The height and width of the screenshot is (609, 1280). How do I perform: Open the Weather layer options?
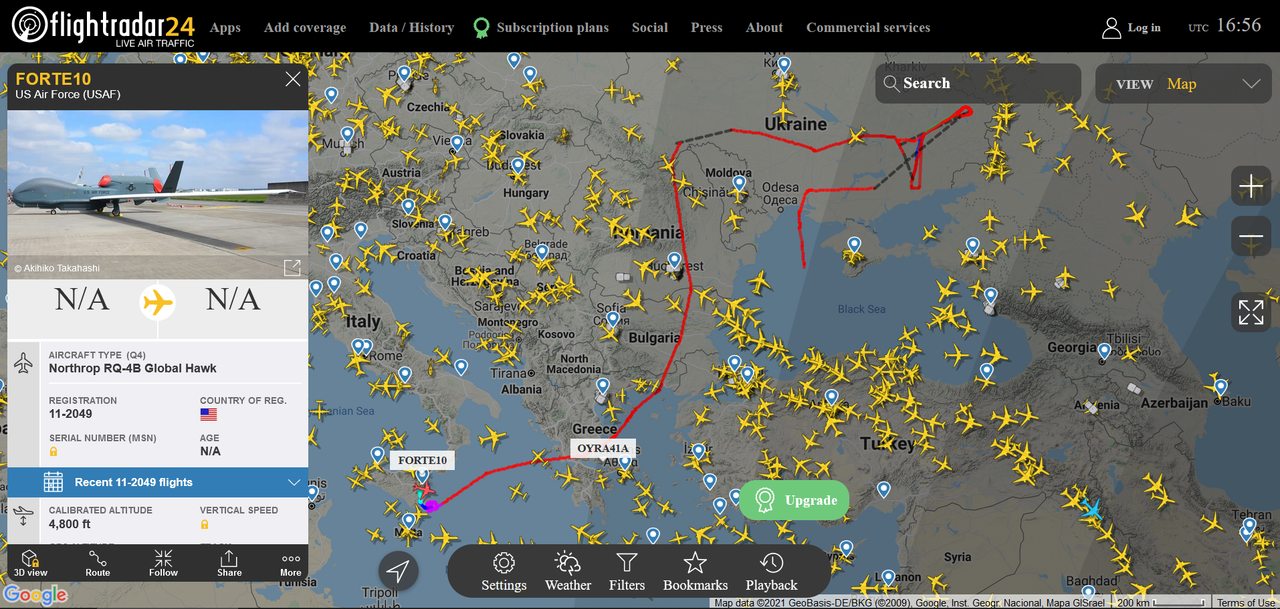pos(568,572)
